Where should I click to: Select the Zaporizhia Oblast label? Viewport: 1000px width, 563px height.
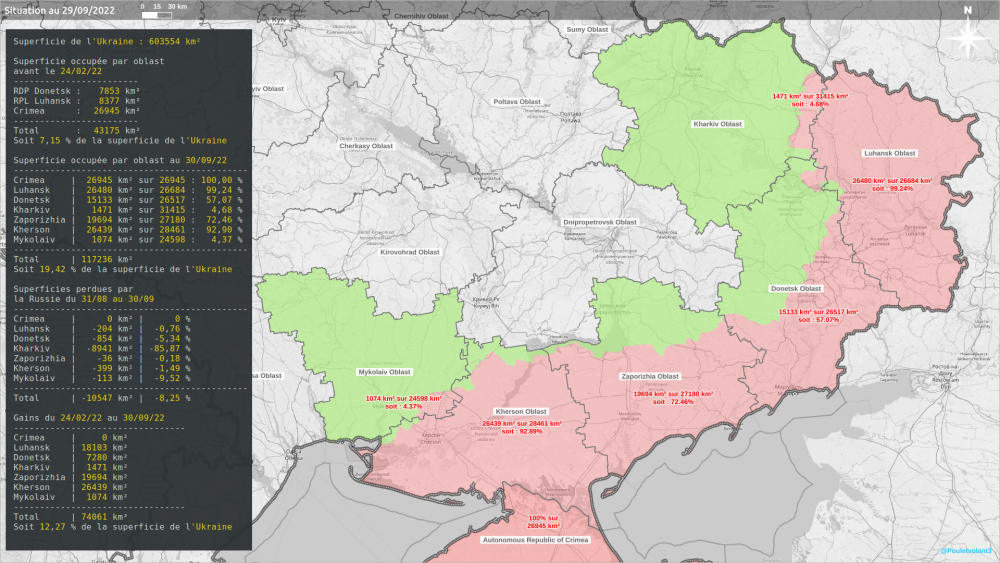650,376
